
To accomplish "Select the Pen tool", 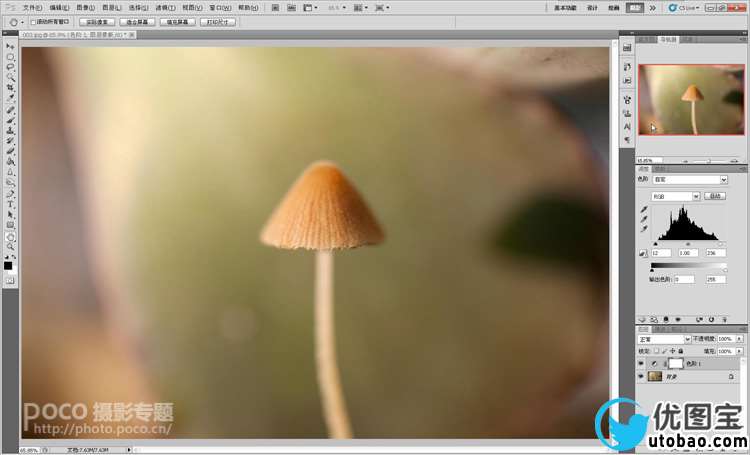I will 10,194.
